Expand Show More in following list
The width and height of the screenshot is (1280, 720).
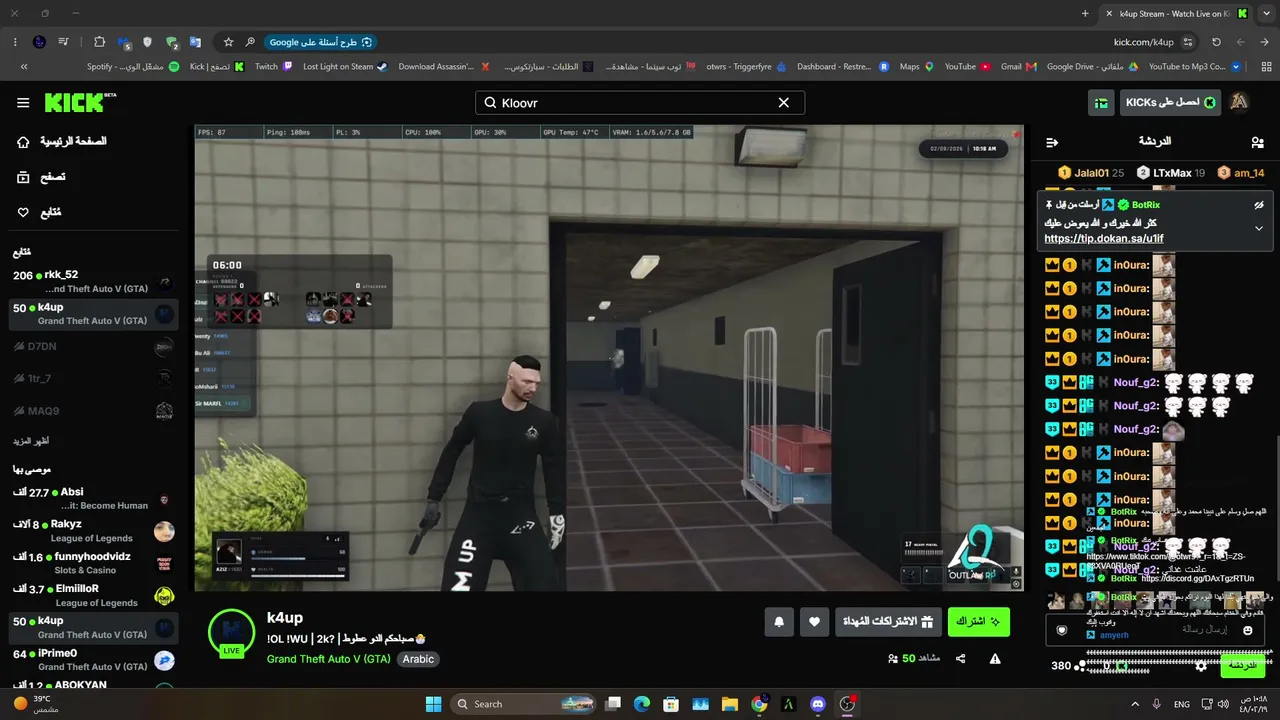click(31, 441)
